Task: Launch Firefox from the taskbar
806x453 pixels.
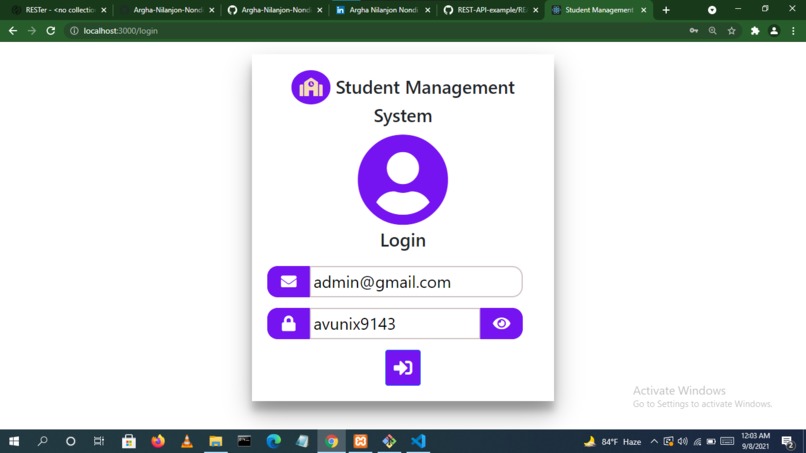Action: click(158, 441)
